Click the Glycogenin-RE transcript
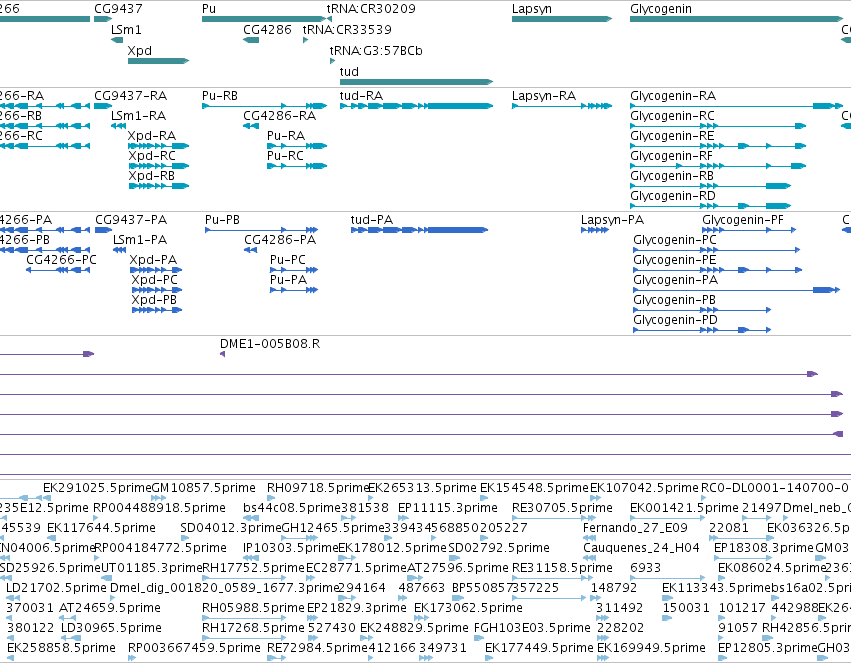This screenshot has height=663, width=851. (672, 136)
